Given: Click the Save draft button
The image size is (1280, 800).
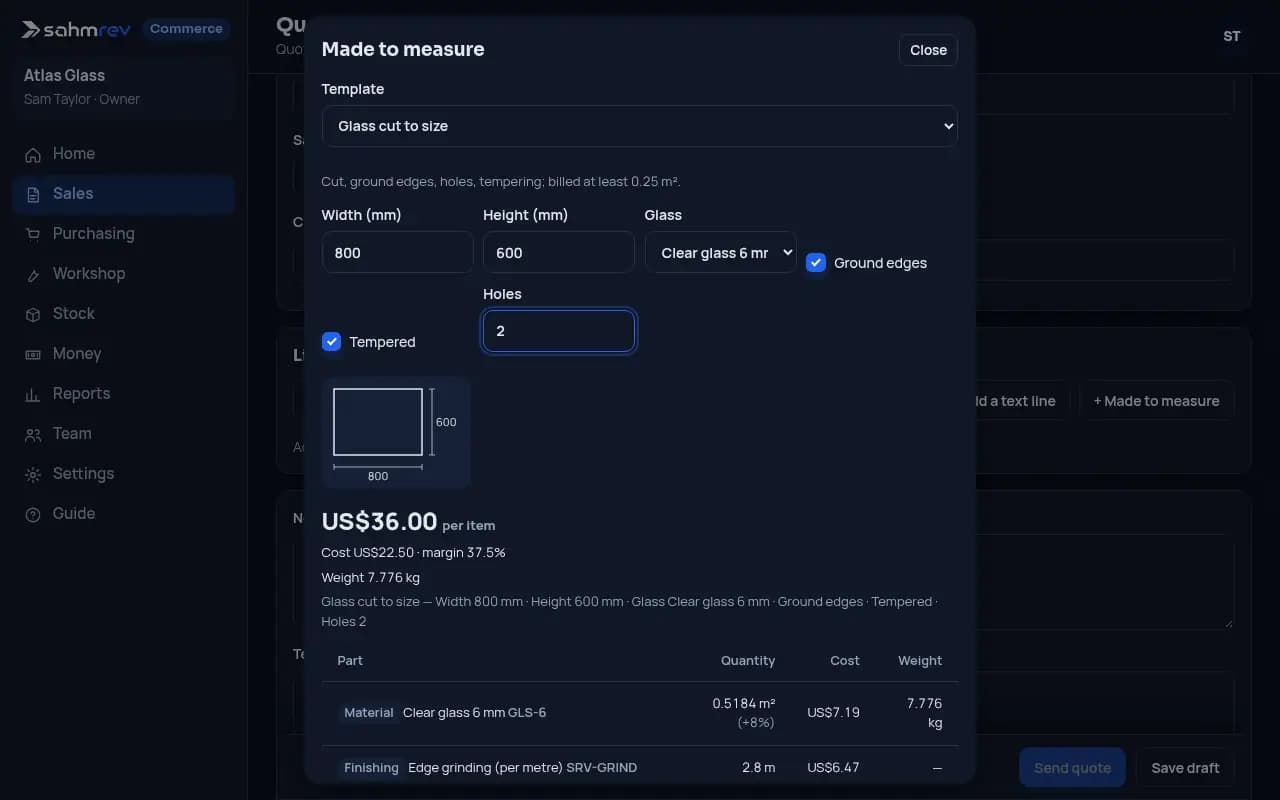Looking at the screenshot, I should click(1185, 768).
